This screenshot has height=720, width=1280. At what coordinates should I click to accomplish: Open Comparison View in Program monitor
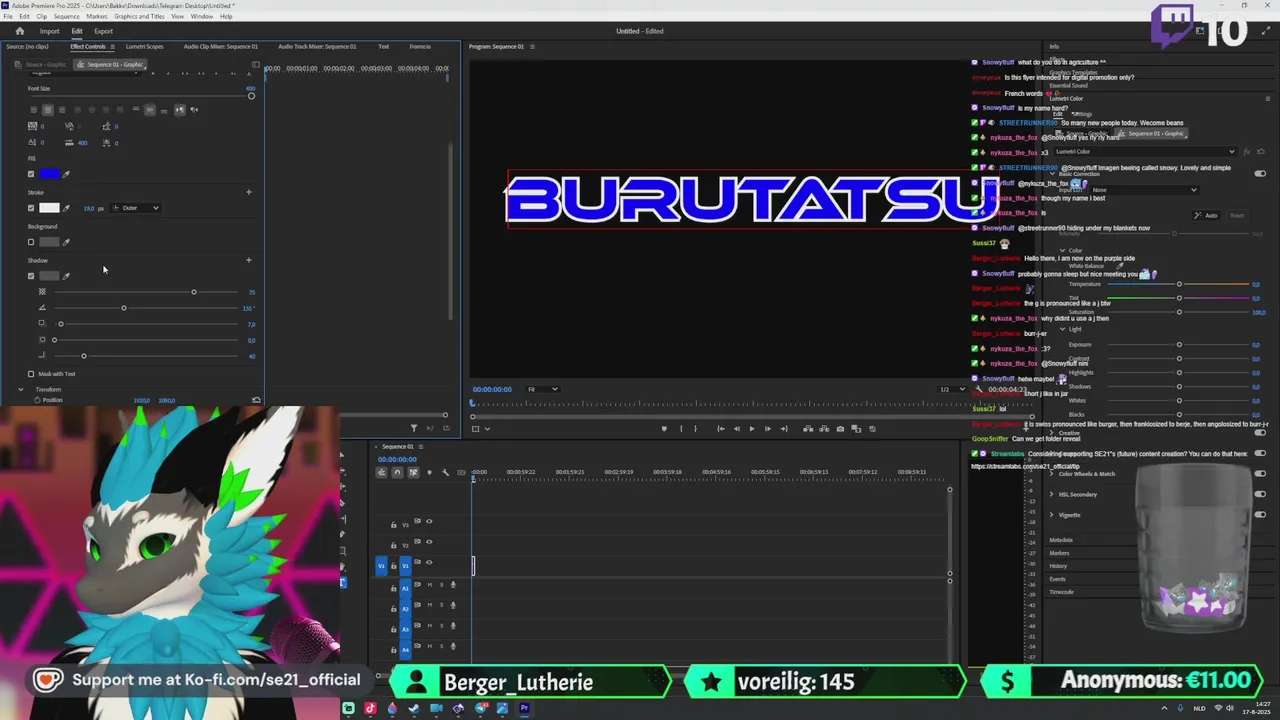click(856, 429)
